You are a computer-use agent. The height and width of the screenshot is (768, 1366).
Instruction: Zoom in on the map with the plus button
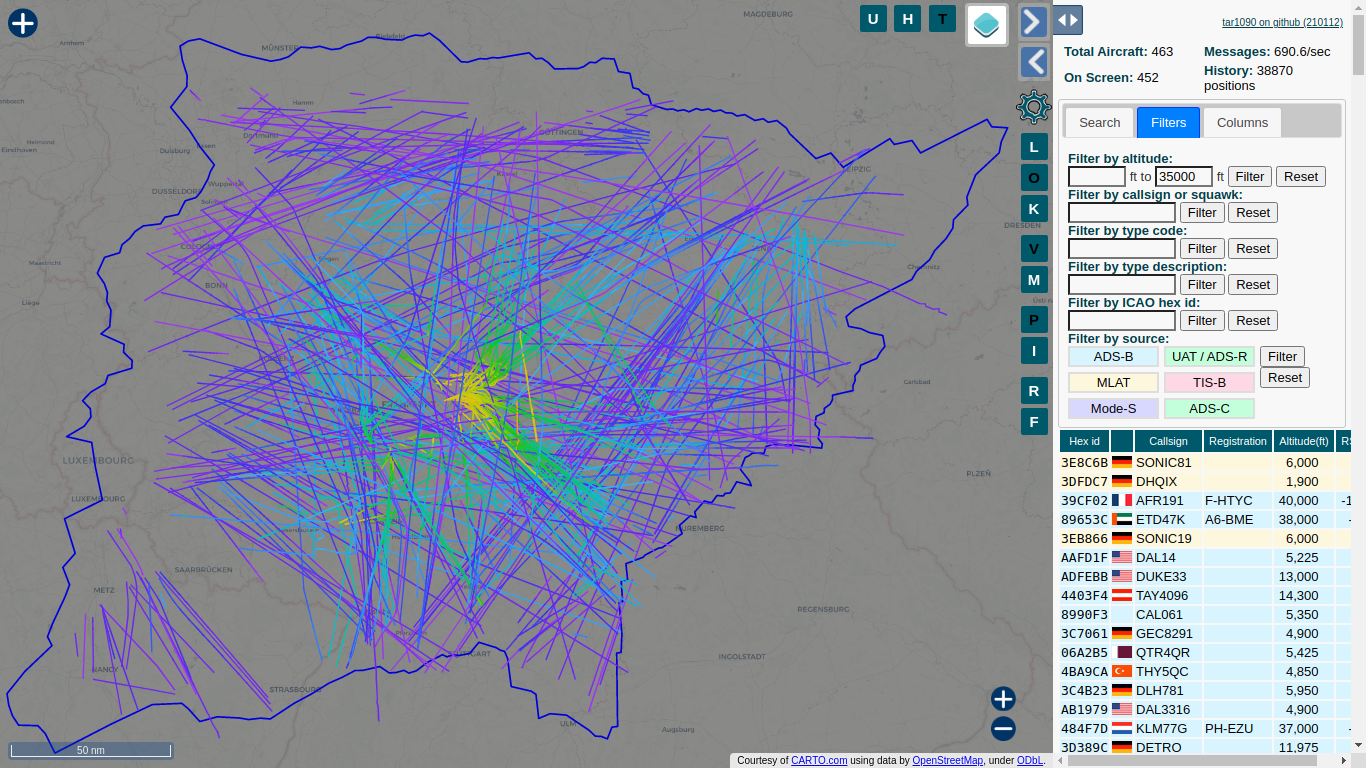click(x=1003, y=699)
